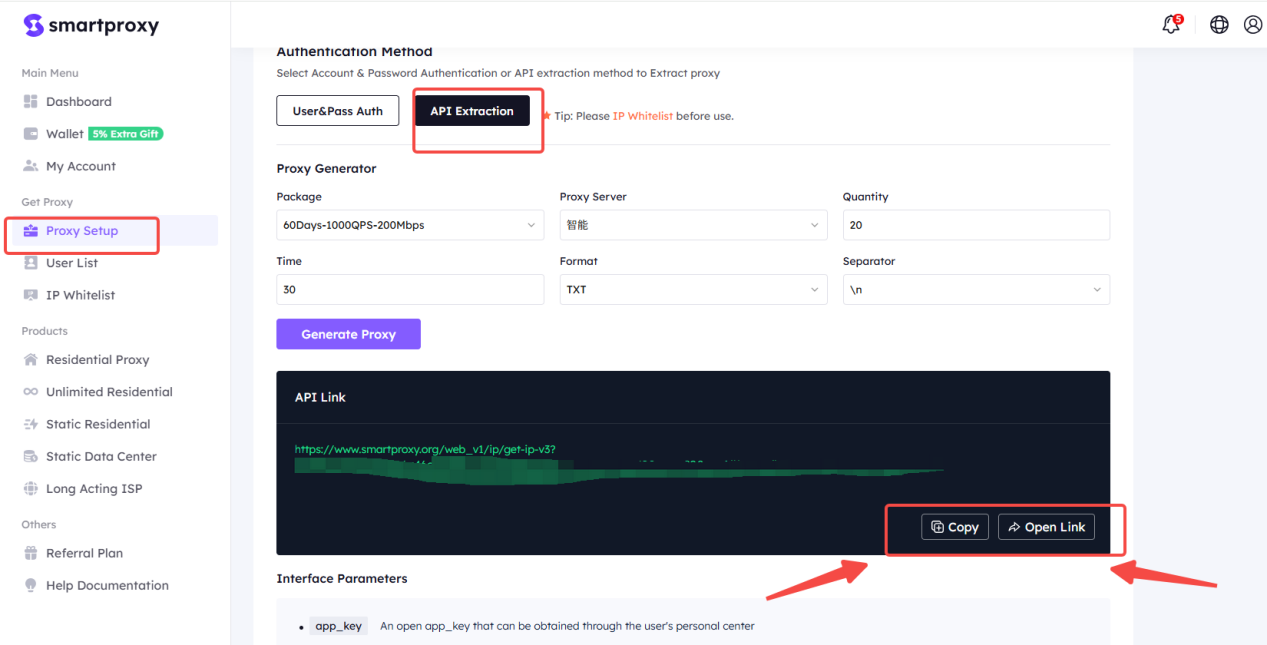
Task: Open Unlimited Residential product page
Action: pos(110,392)
